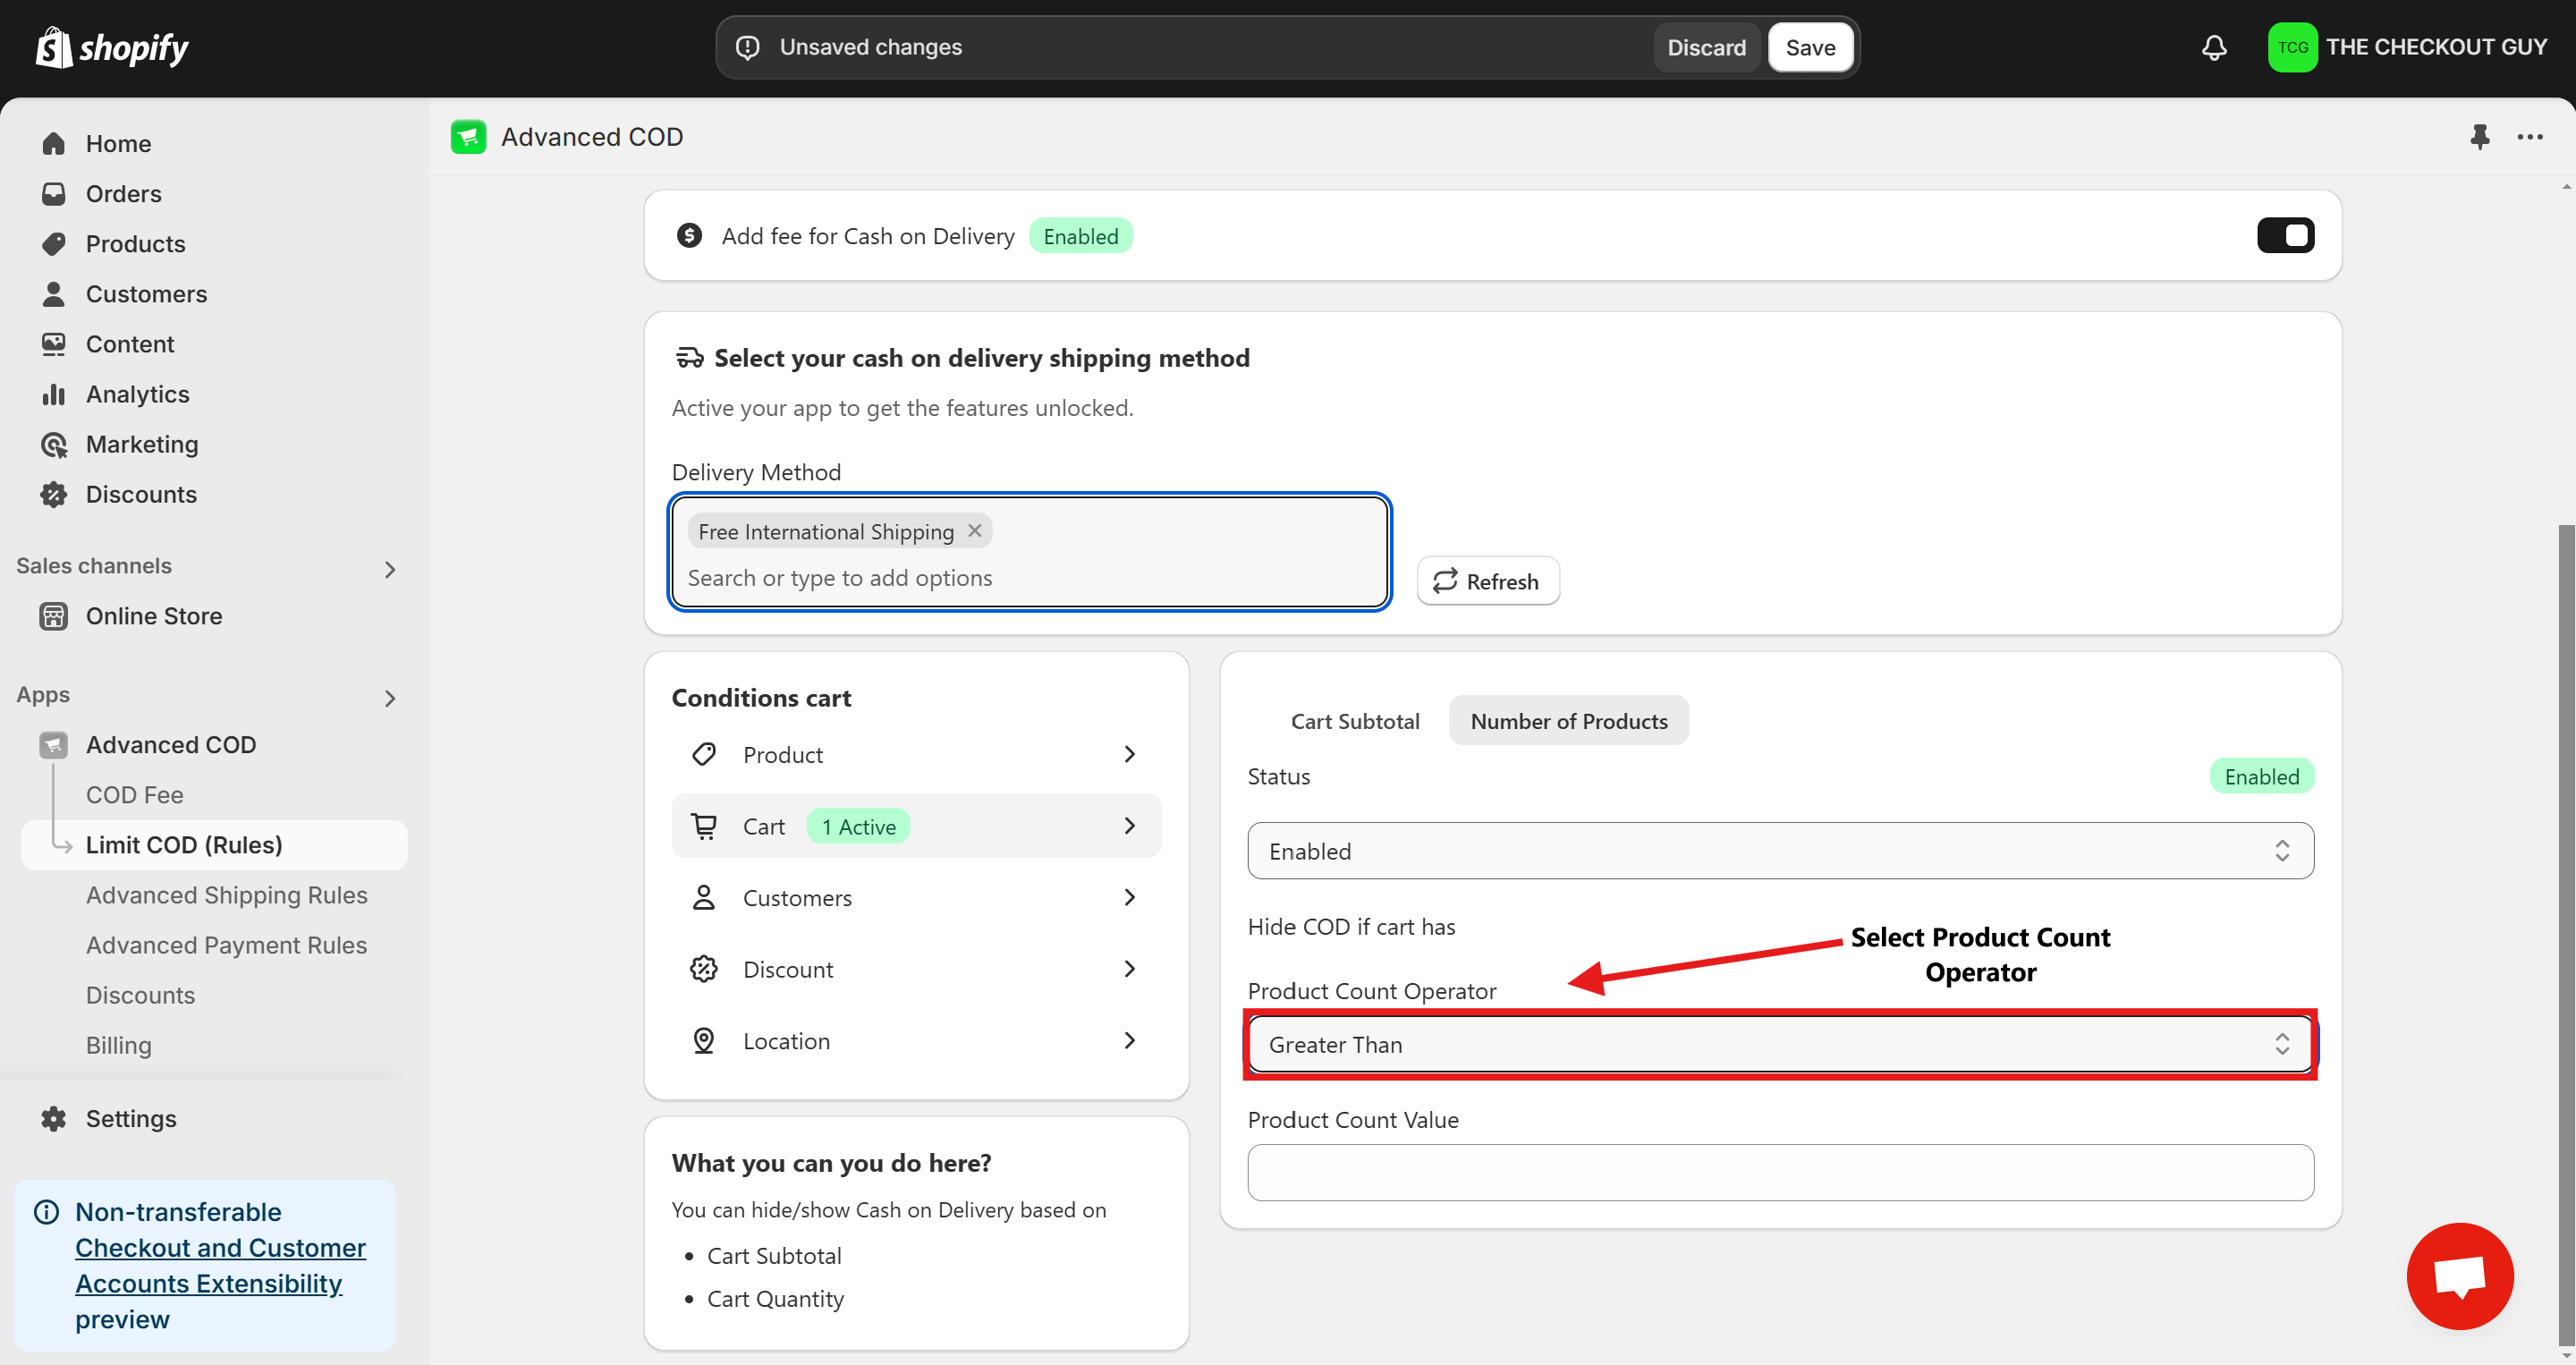Click the Shopify logo
Viewport: 2576px width, 1365px height.
(112, 47)
